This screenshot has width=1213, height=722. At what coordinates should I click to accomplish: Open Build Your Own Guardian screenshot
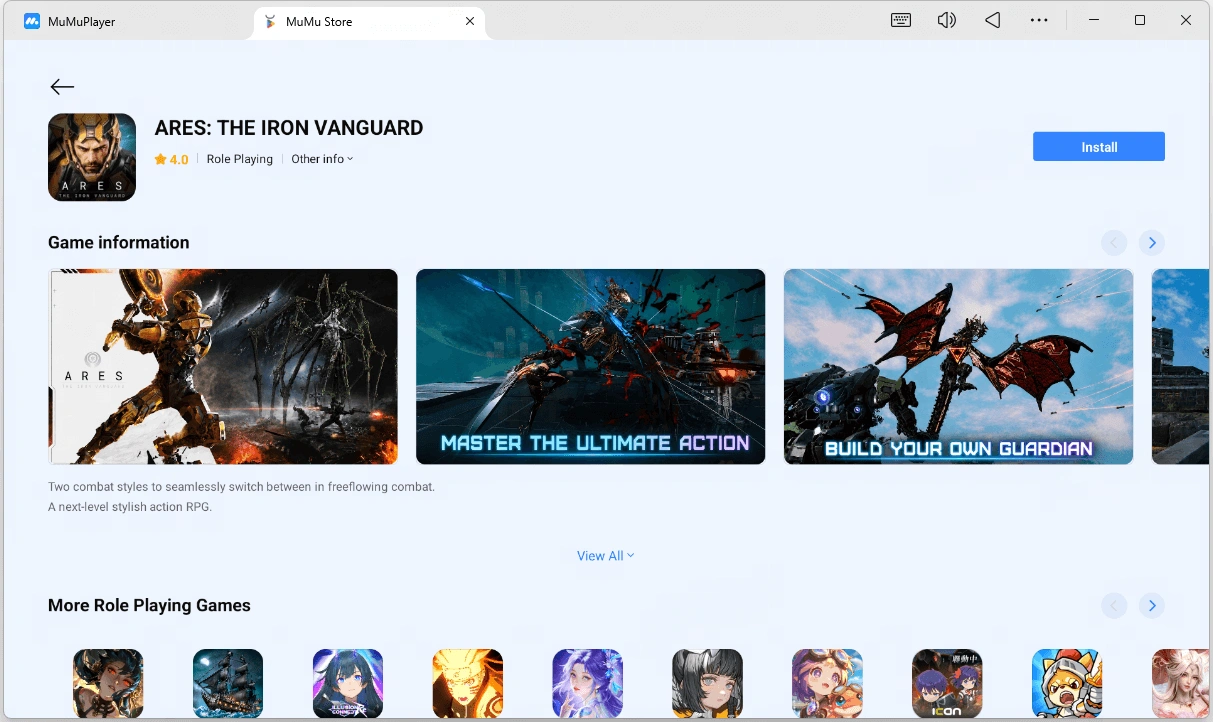958,367
